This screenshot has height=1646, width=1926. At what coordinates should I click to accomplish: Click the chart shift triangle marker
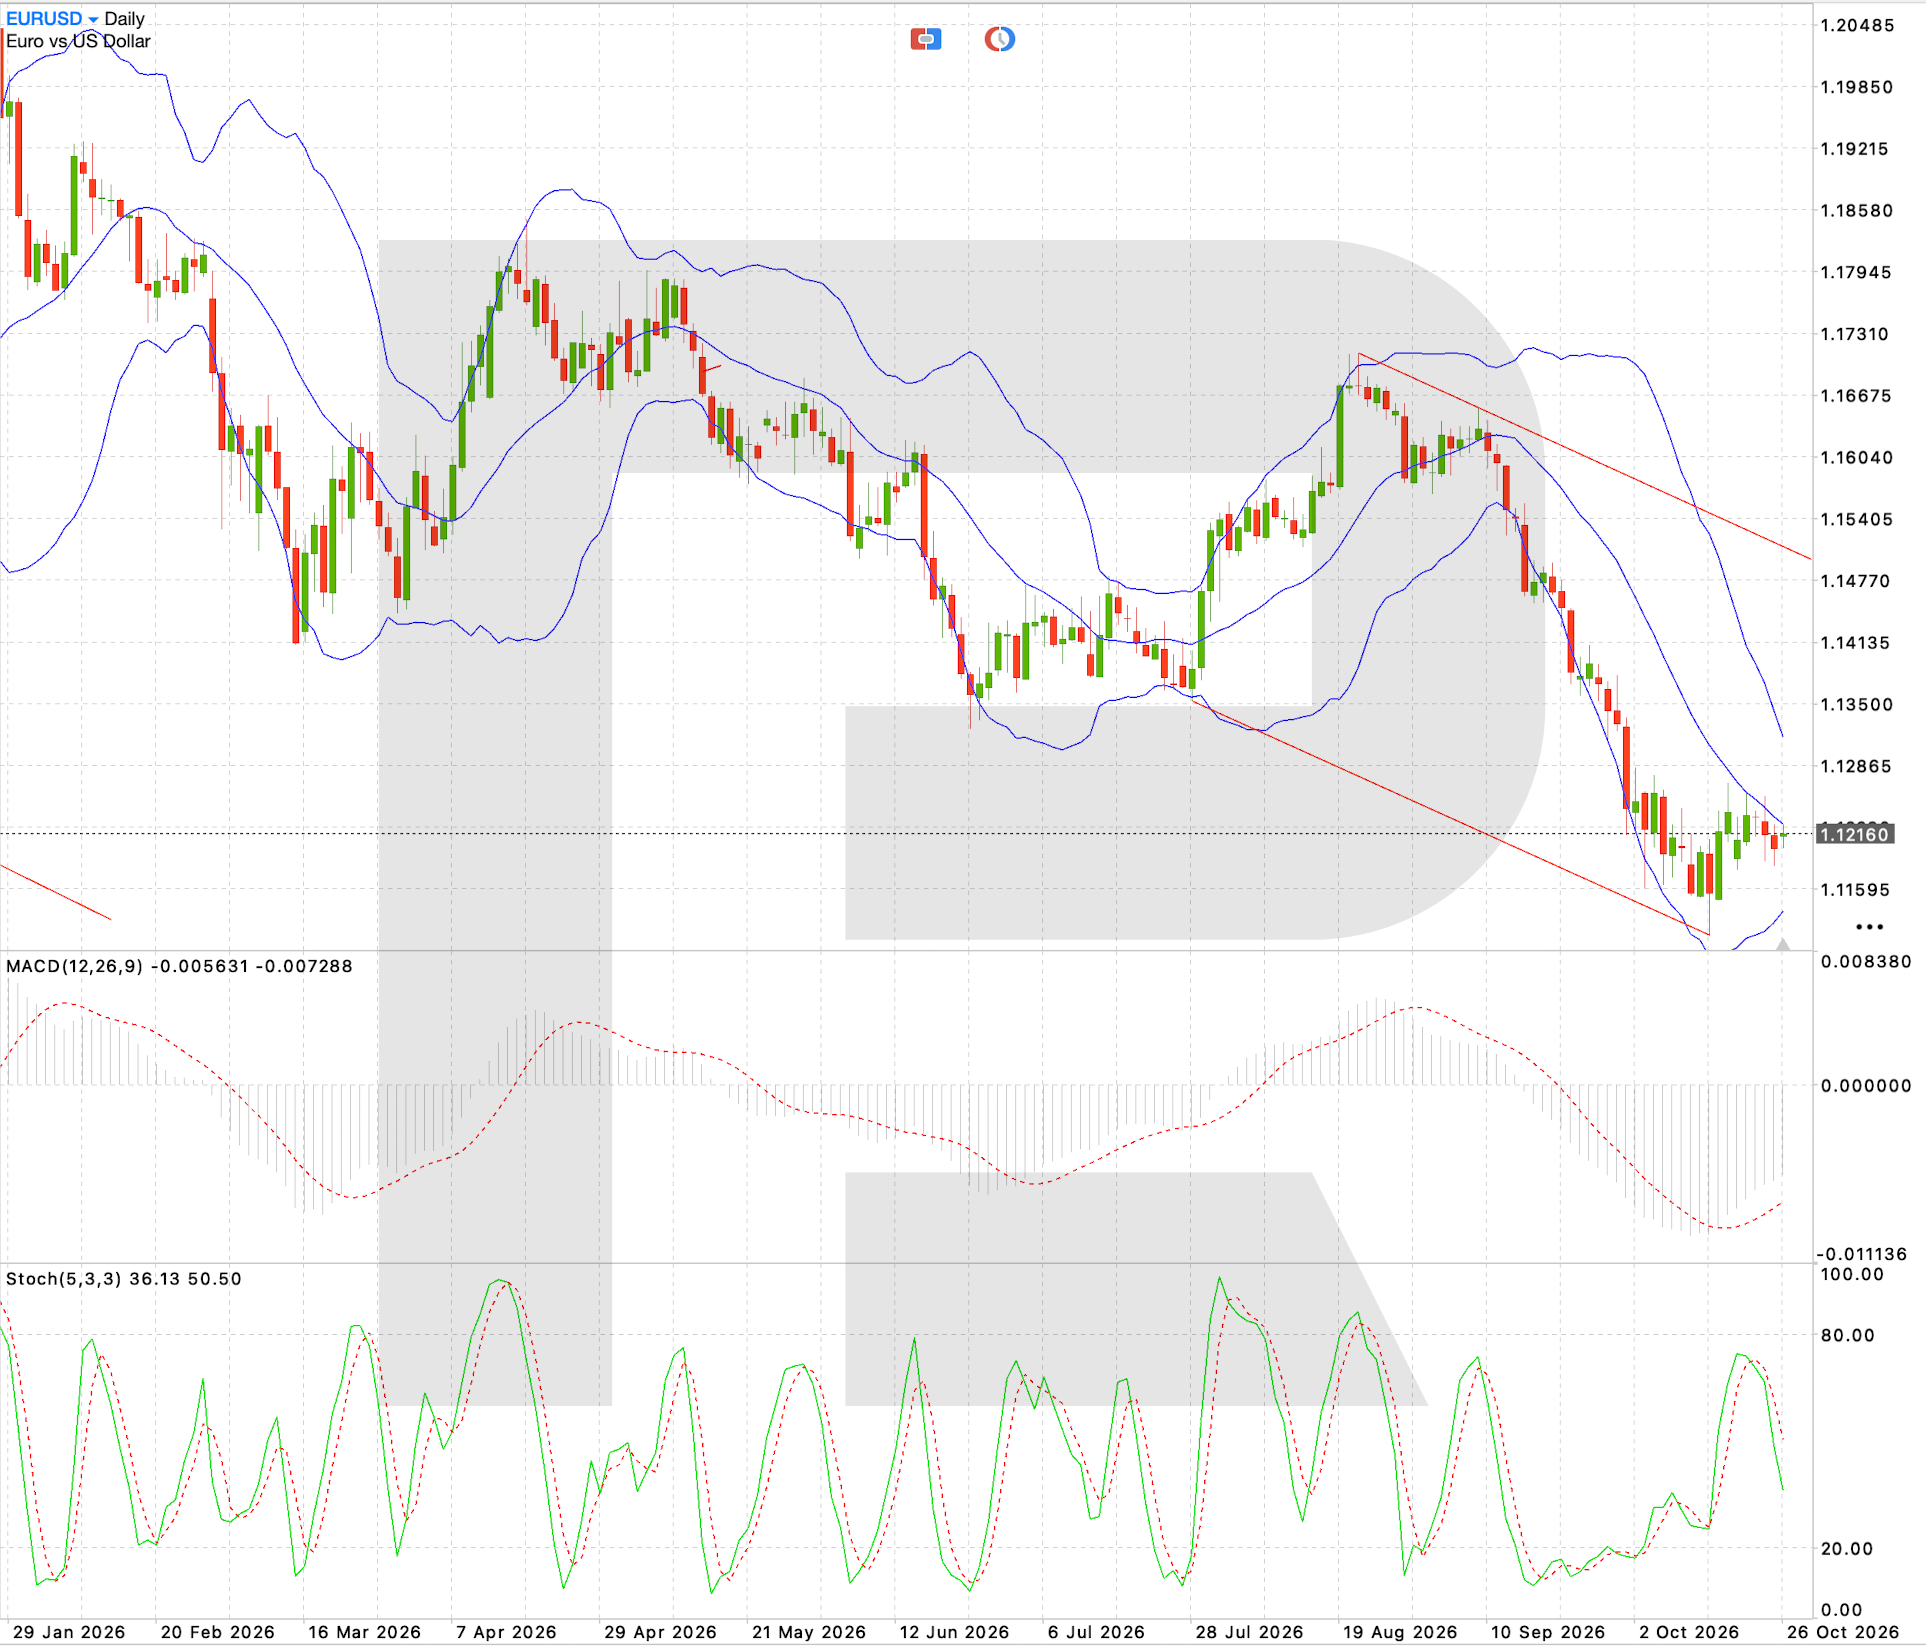[1782, 944]
